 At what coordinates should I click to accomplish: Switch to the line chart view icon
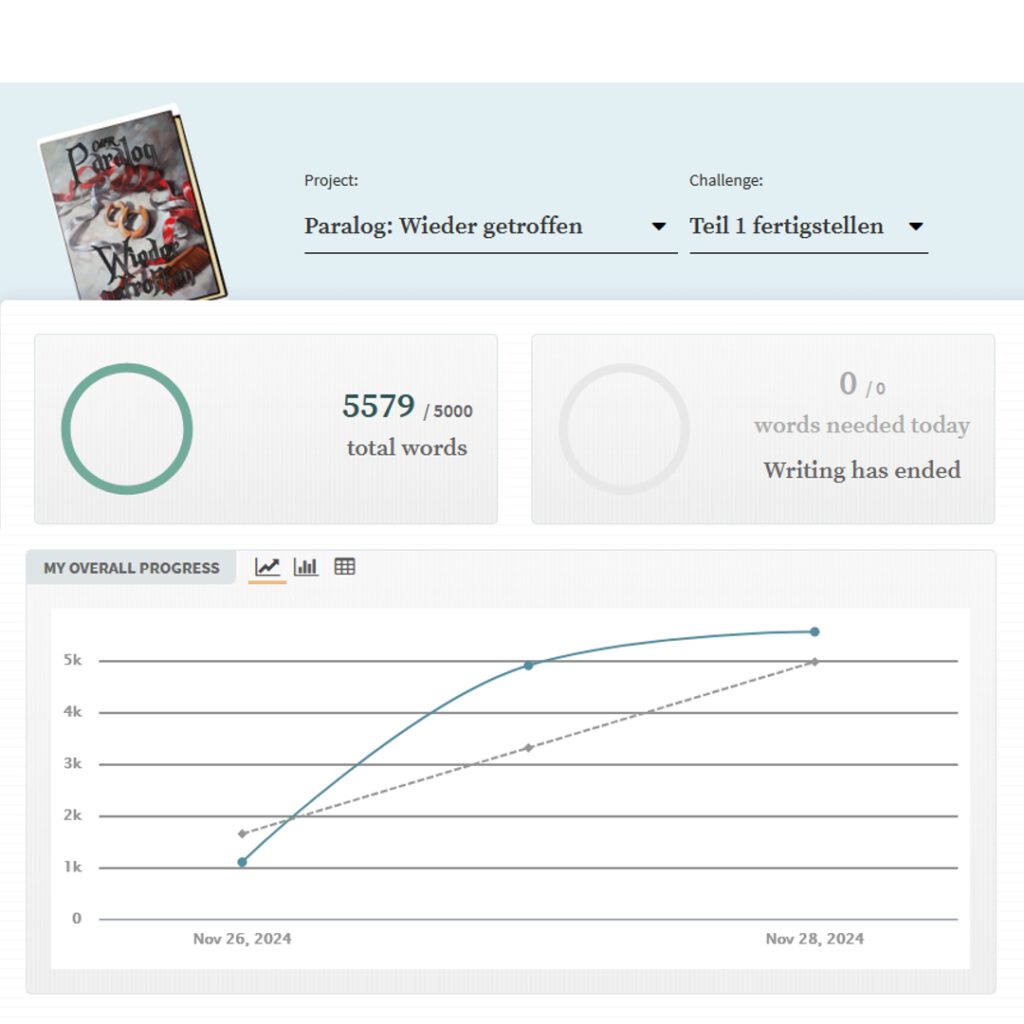click(267, 567)
